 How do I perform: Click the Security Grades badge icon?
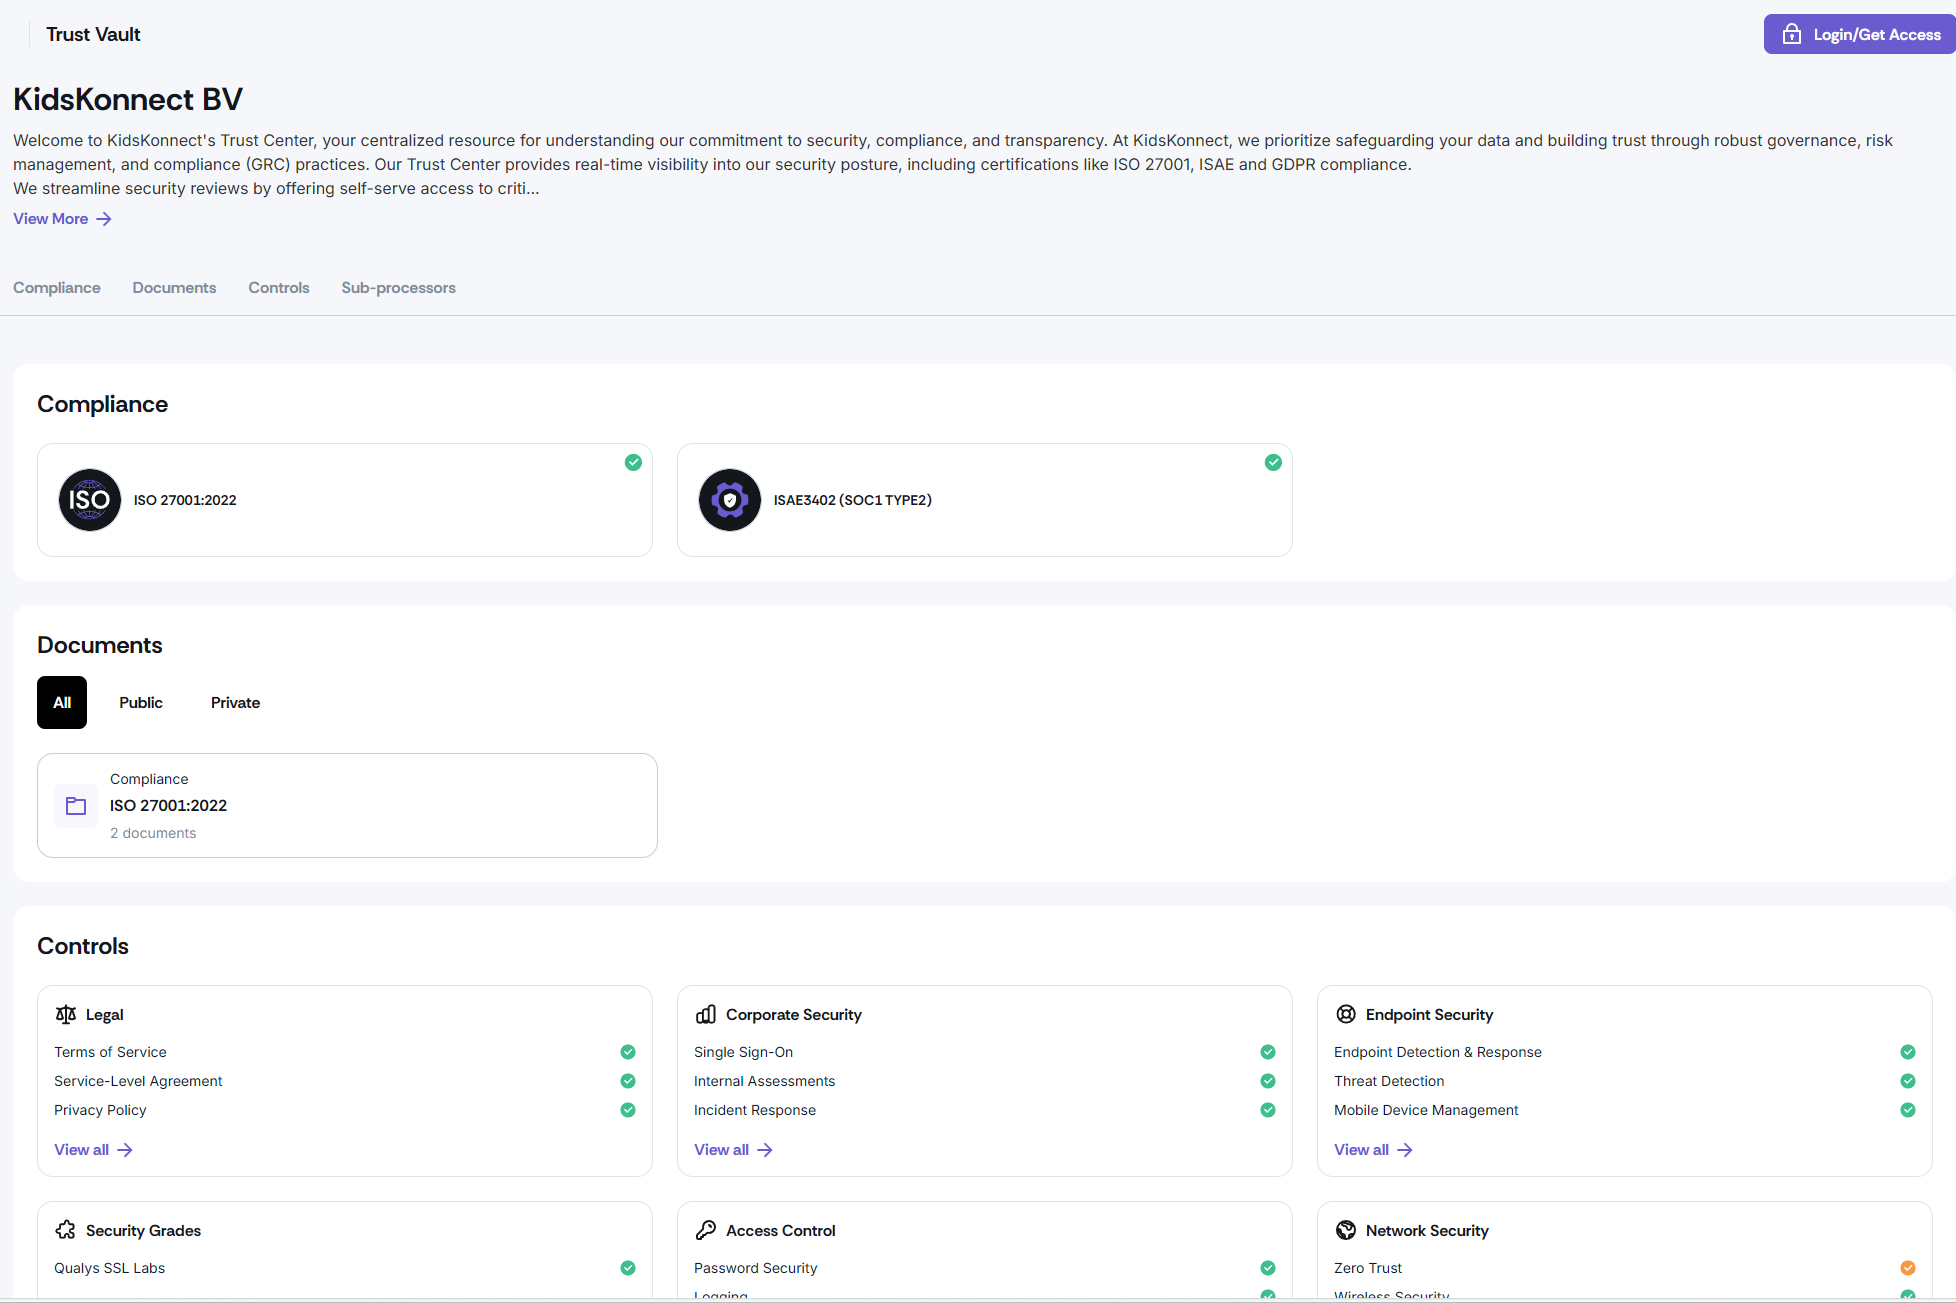(x=66, y=1231)
